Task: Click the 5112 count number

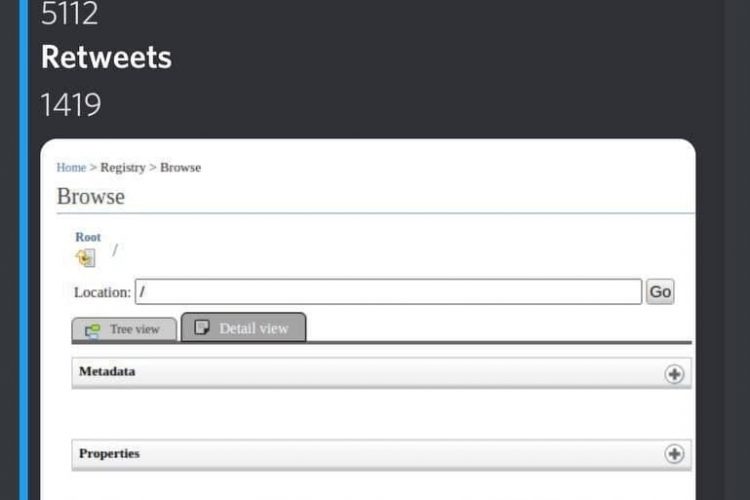Action: click(69, 13)
